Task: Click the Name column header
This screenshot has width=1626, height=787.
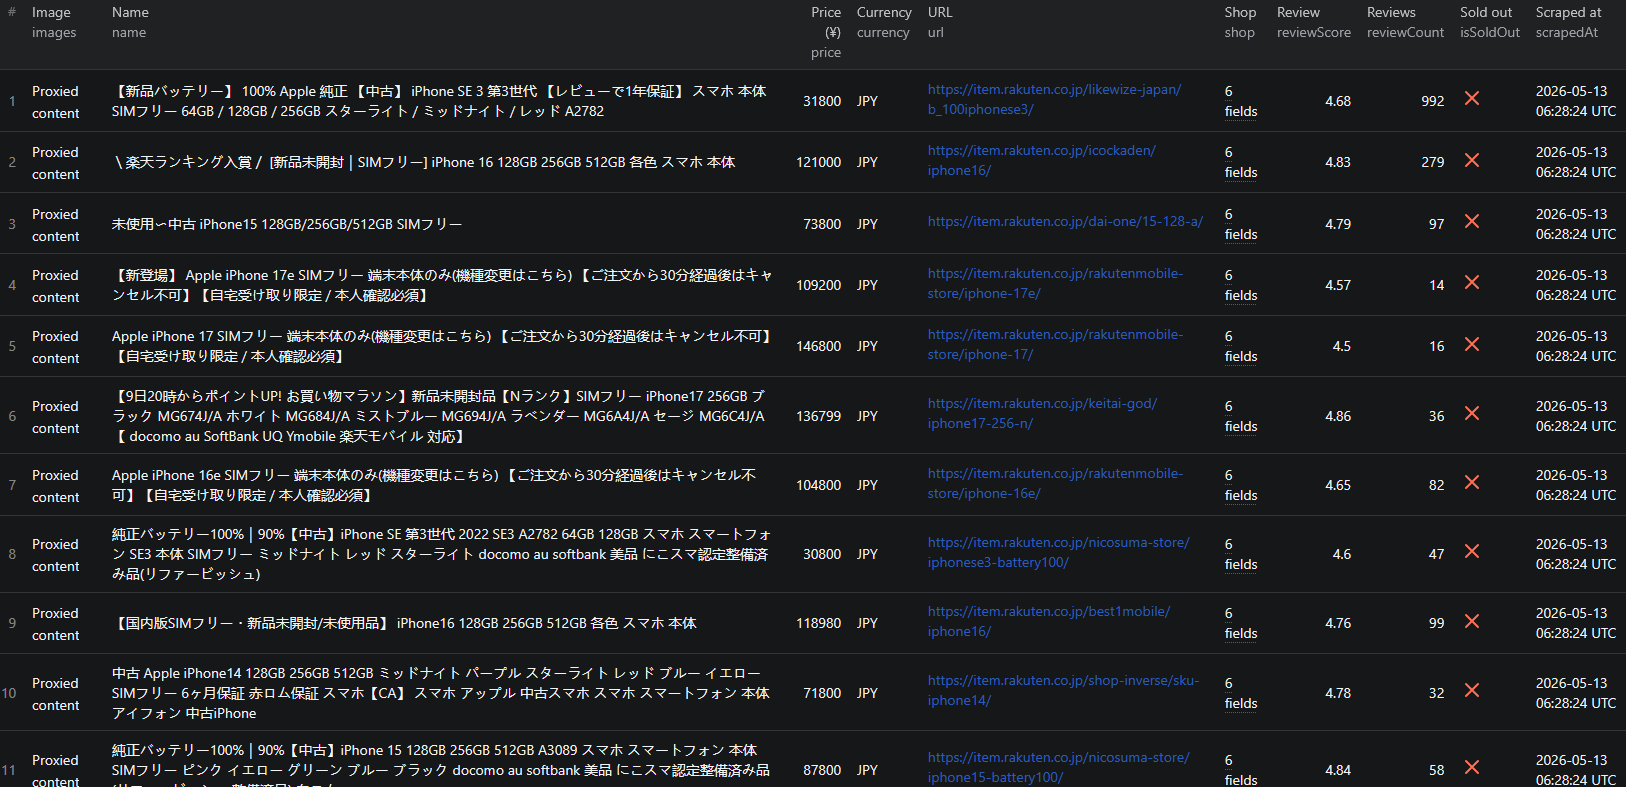Action: click(x=130, y=22)
